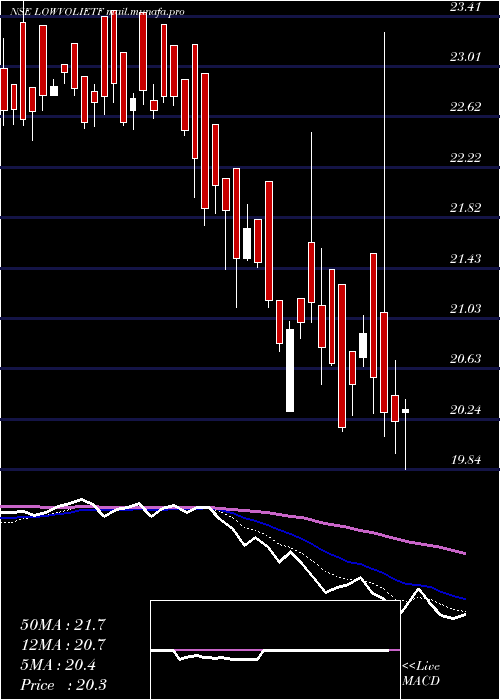Click the 21.03 price axis label
The height and width of the screenshot is (700, 500).
(465, 308)
